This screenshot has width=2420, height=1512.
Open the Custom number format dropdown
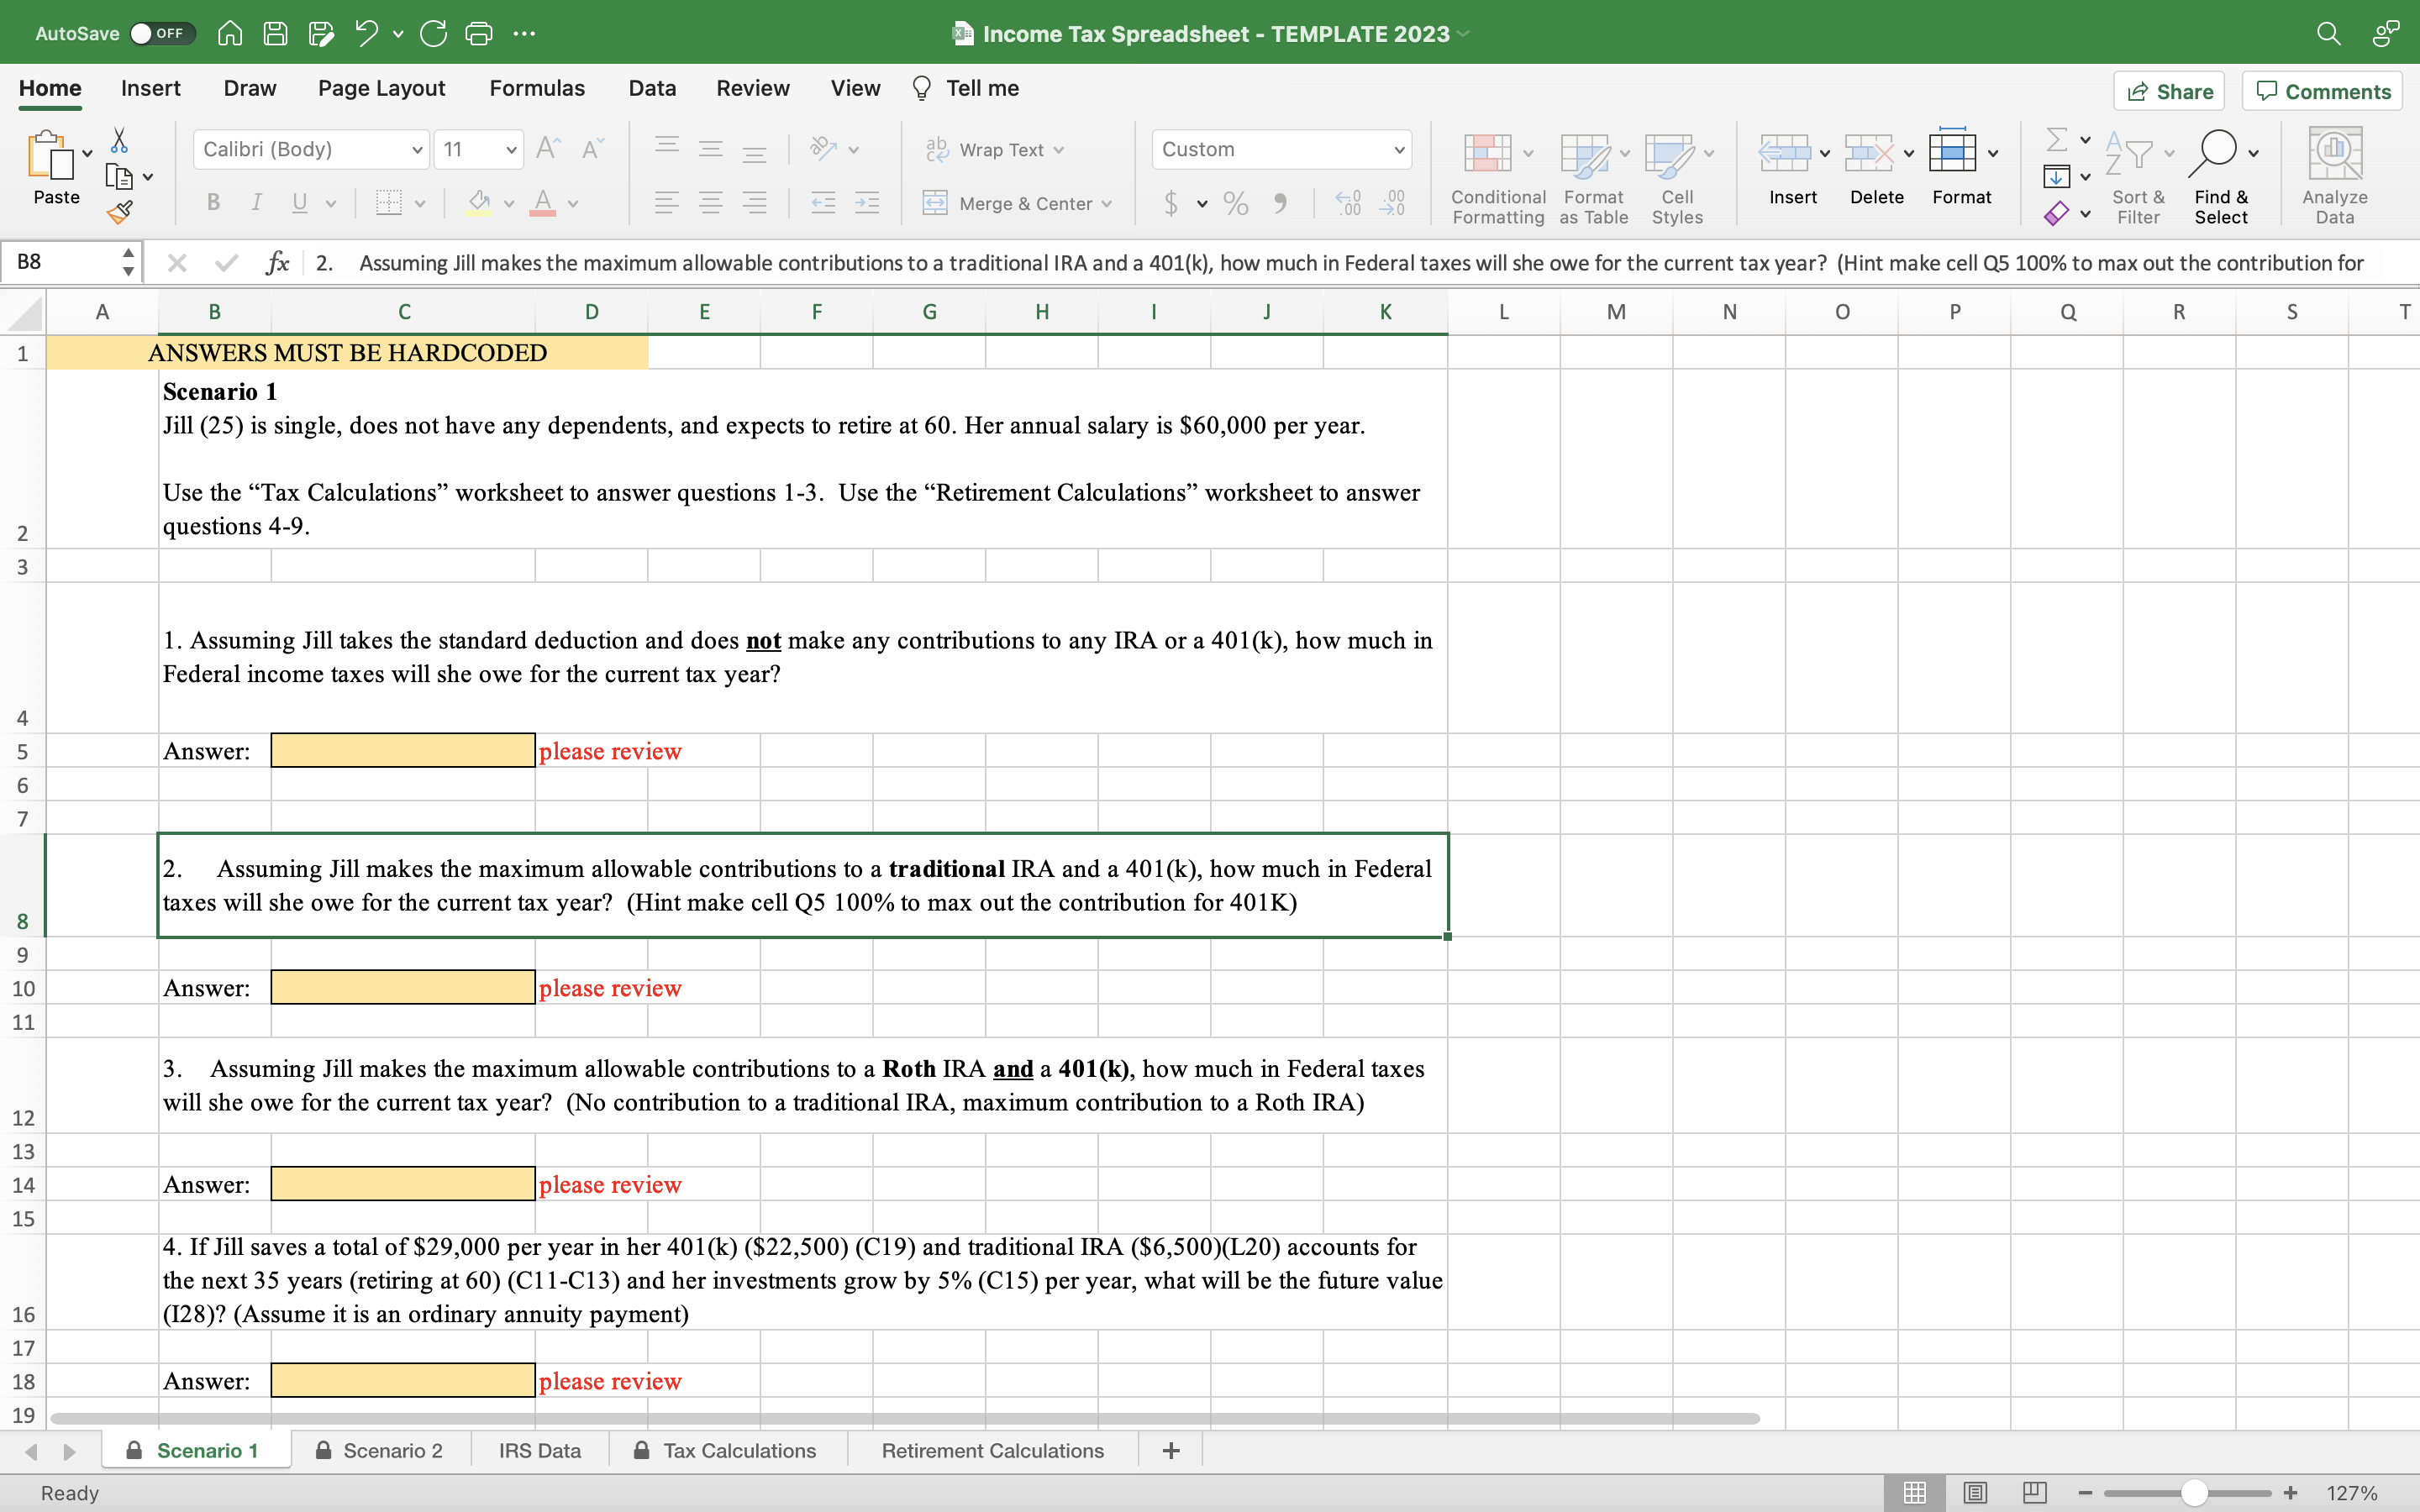coord(1282,149)
